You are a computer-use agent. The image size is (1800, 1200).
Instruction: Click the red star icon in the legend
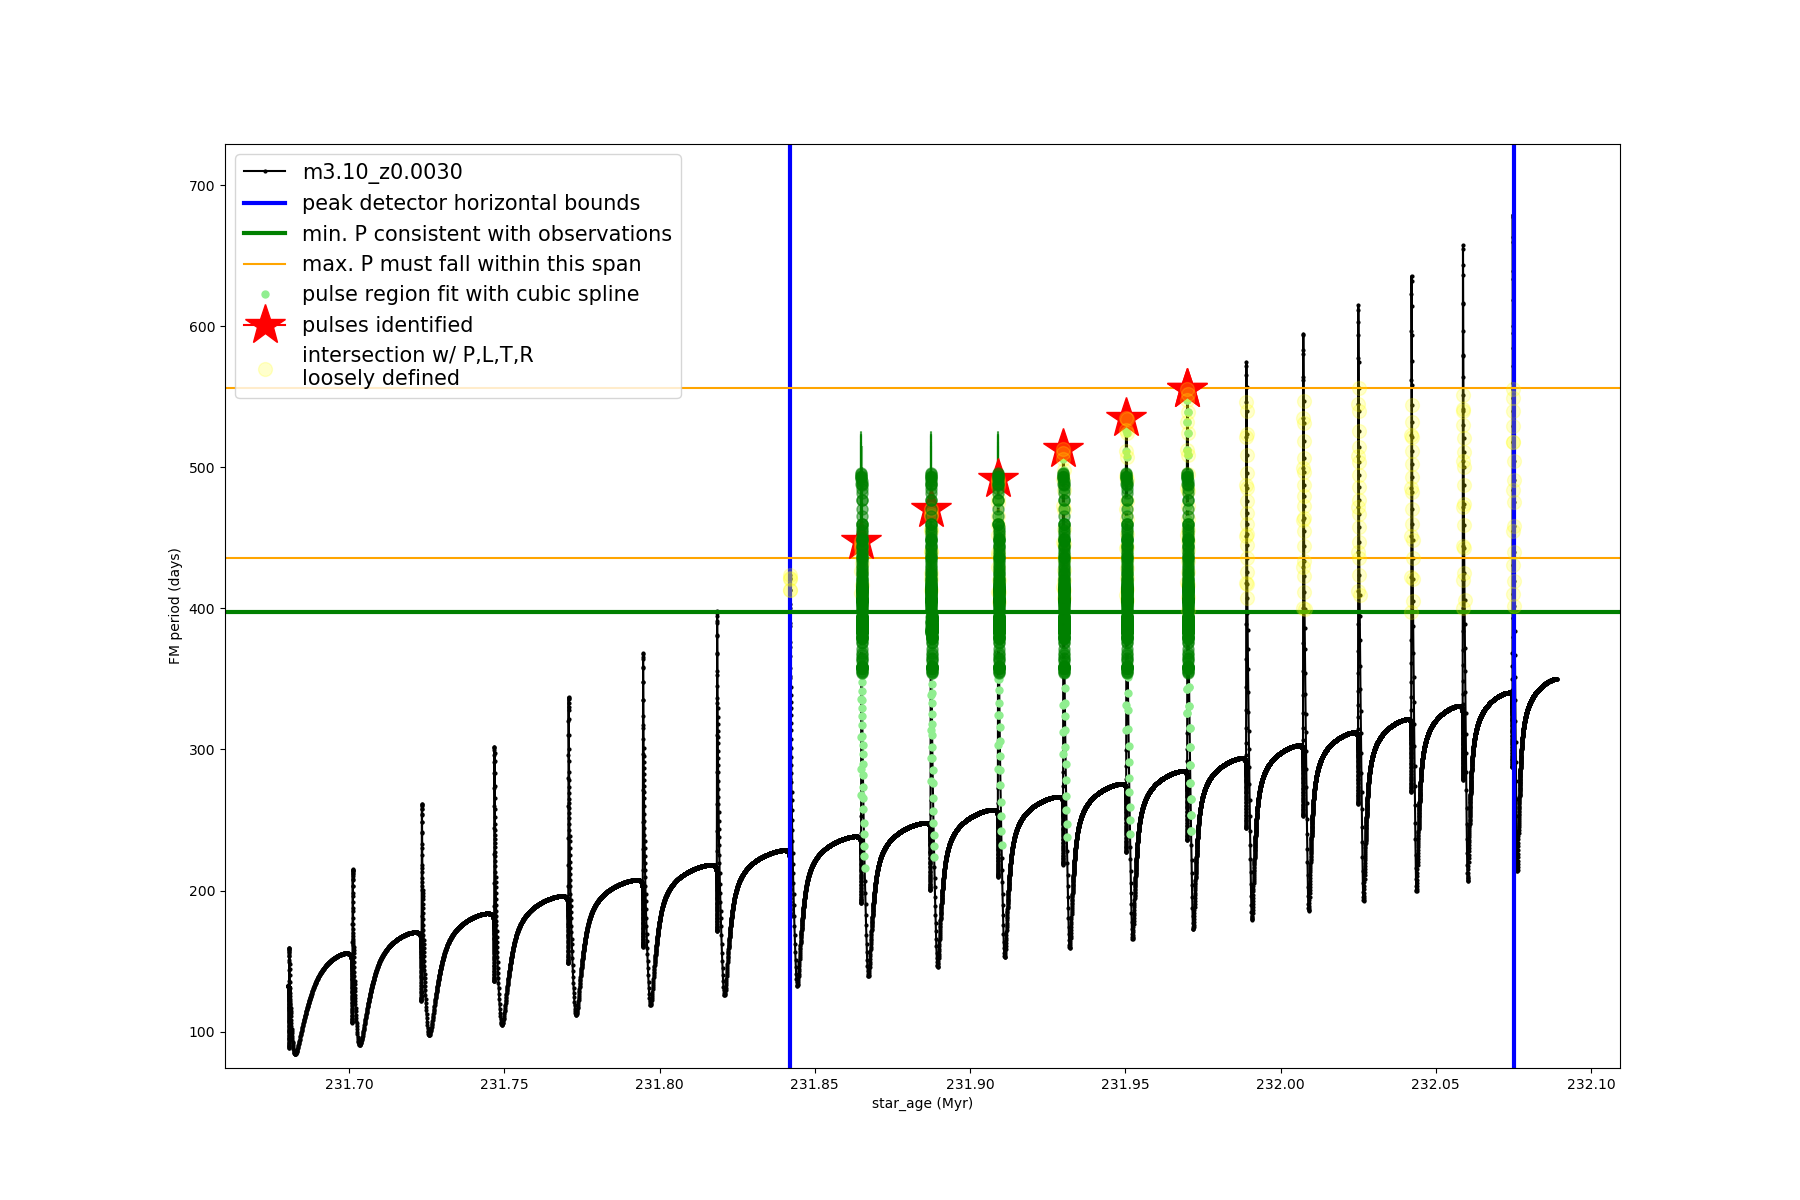[x=265, y=325]
